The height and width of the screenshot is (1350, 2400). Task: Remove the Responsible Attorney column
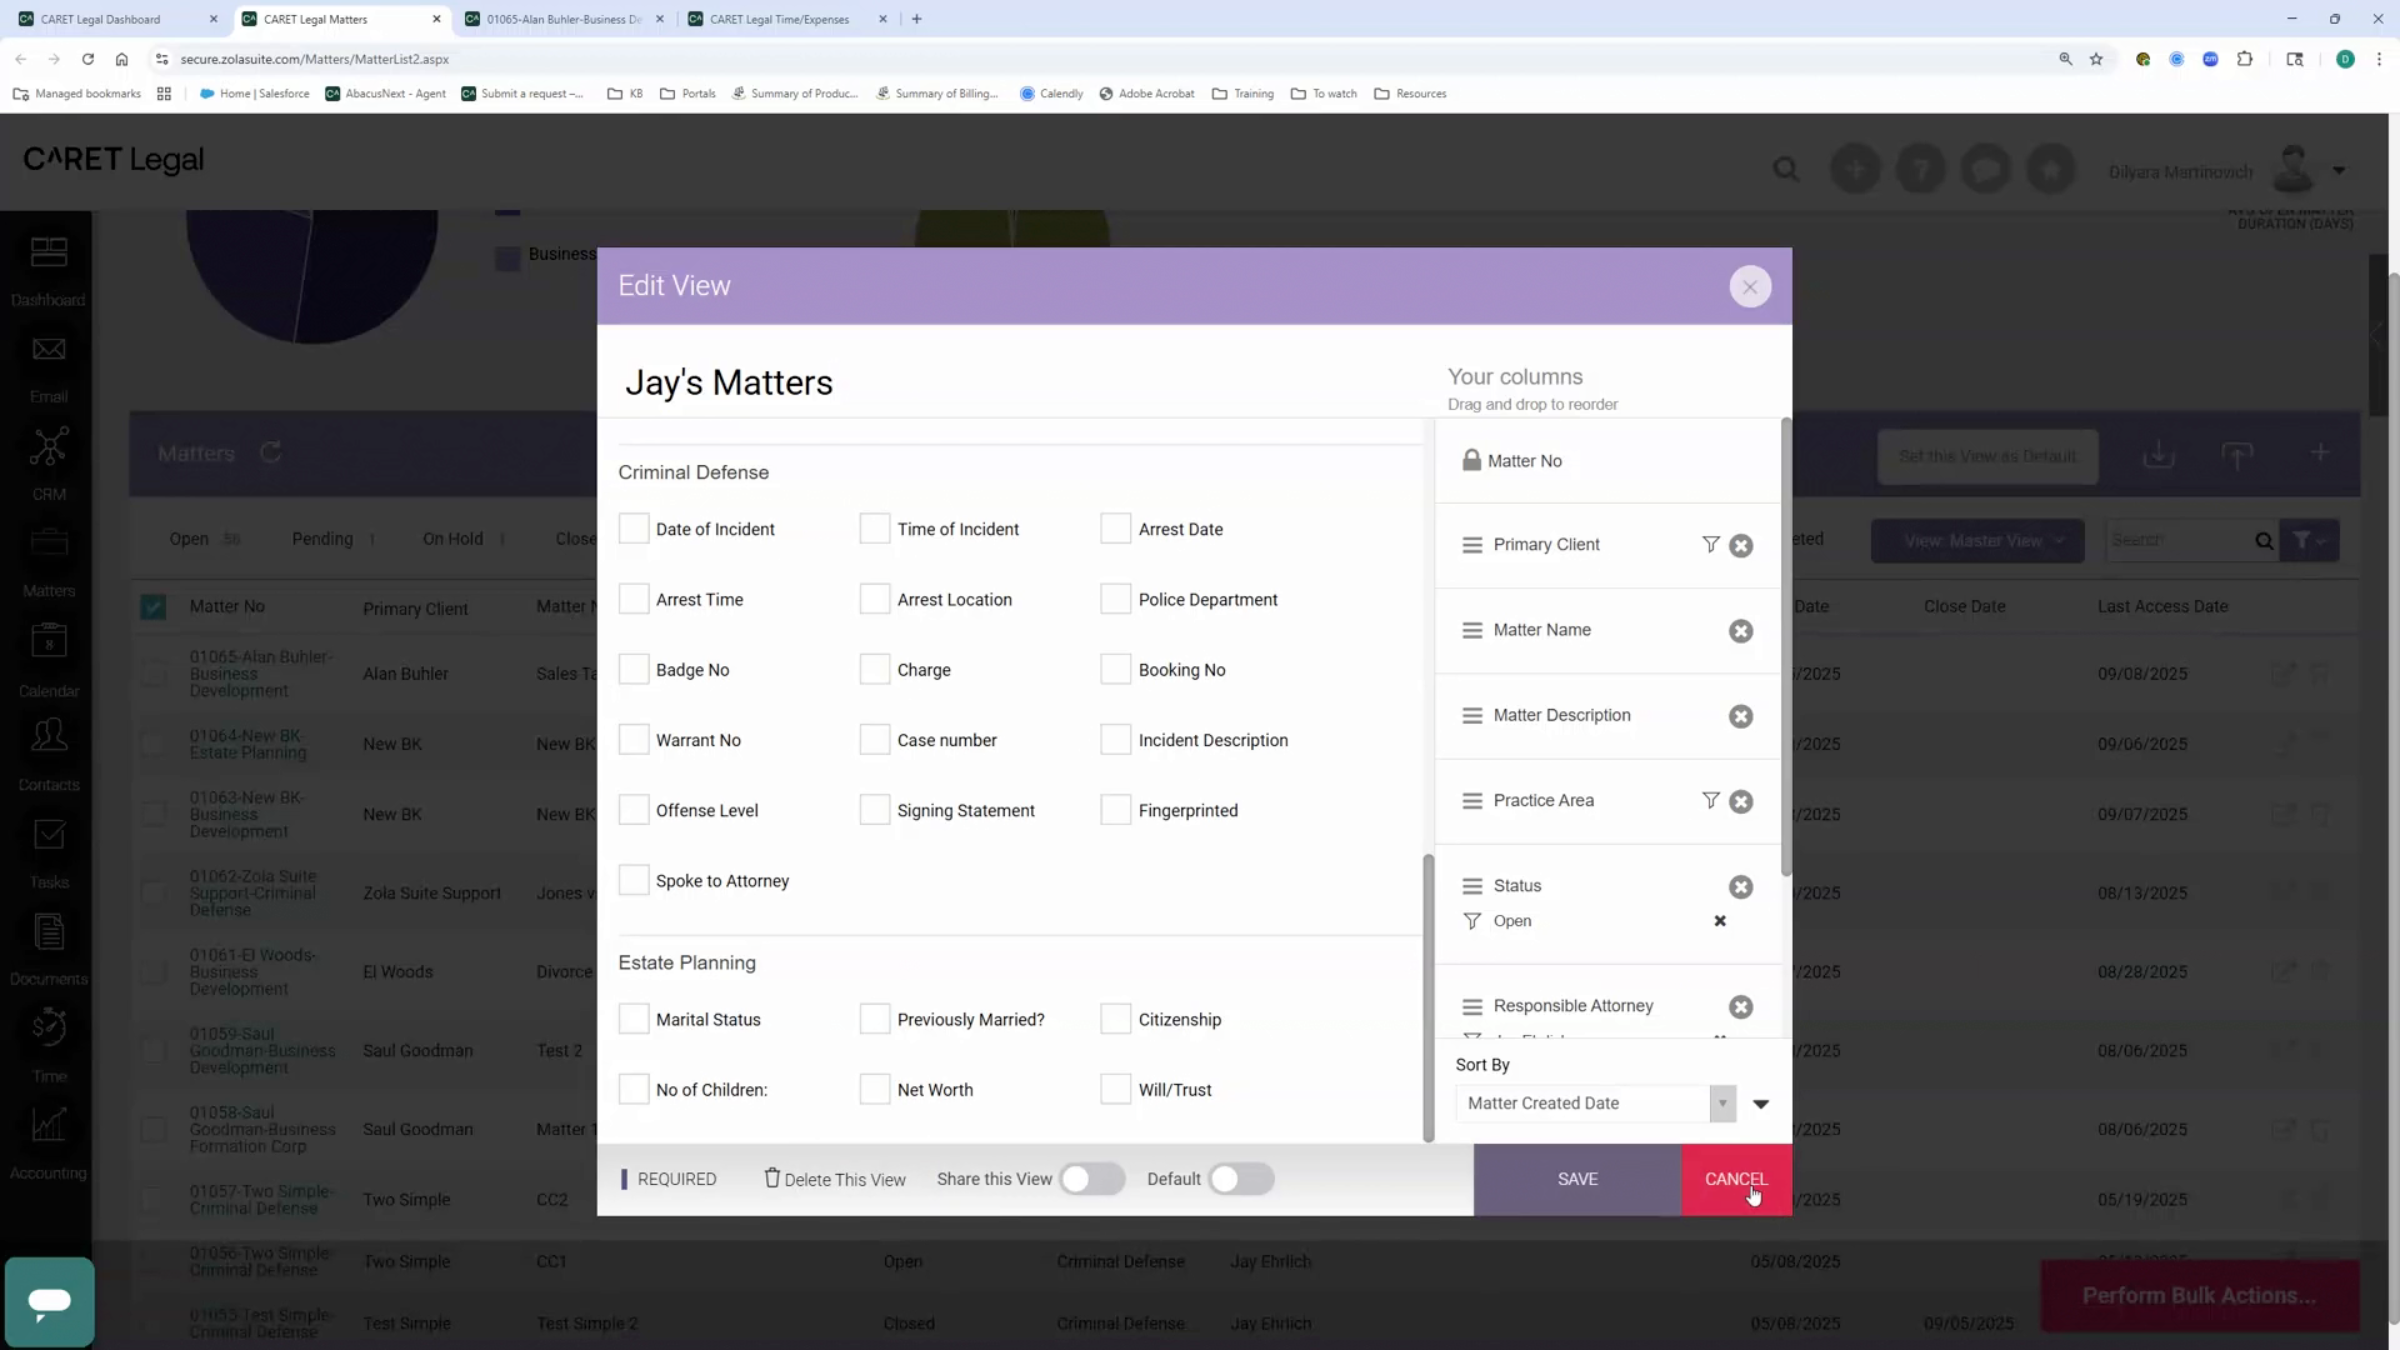click(1741, 1007)
